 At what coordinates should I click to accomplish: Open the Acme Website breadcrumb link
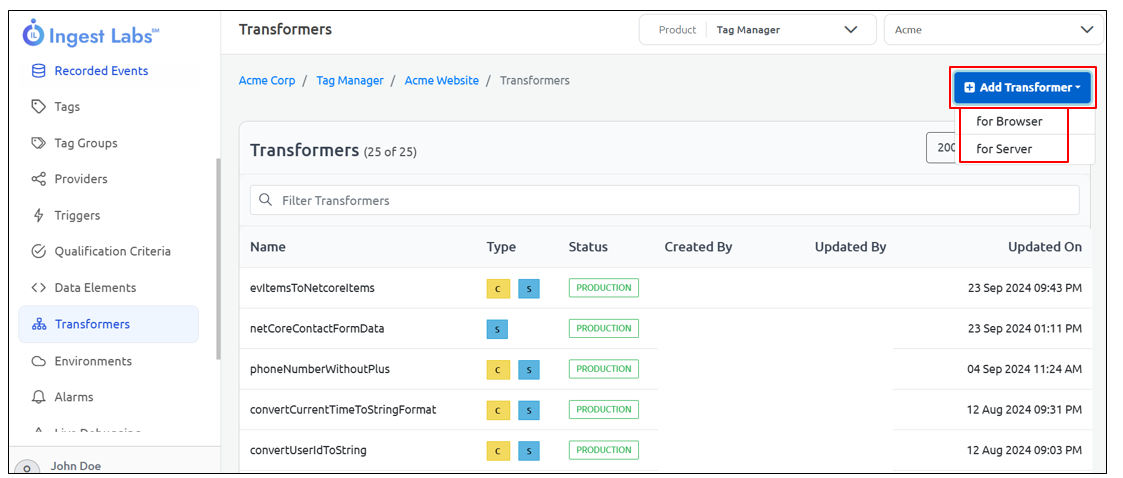(x=441, y=81)
